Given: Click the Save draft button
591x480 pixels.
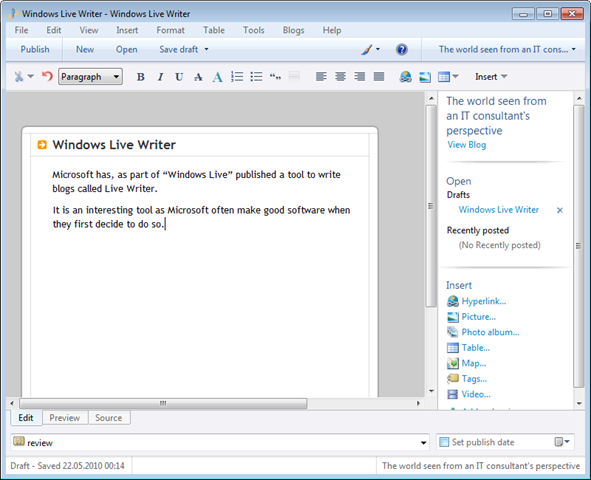Looking at the screenshot, I should (x=179, y=49).
